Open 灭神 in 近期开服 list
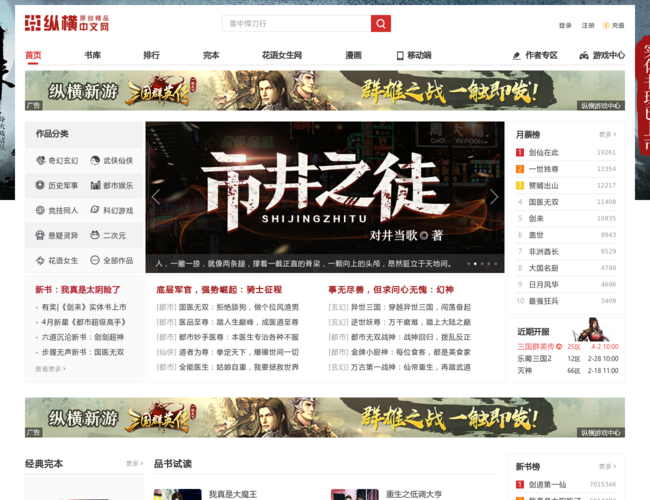This screenshot has height=500, width=650. [524, 371]
